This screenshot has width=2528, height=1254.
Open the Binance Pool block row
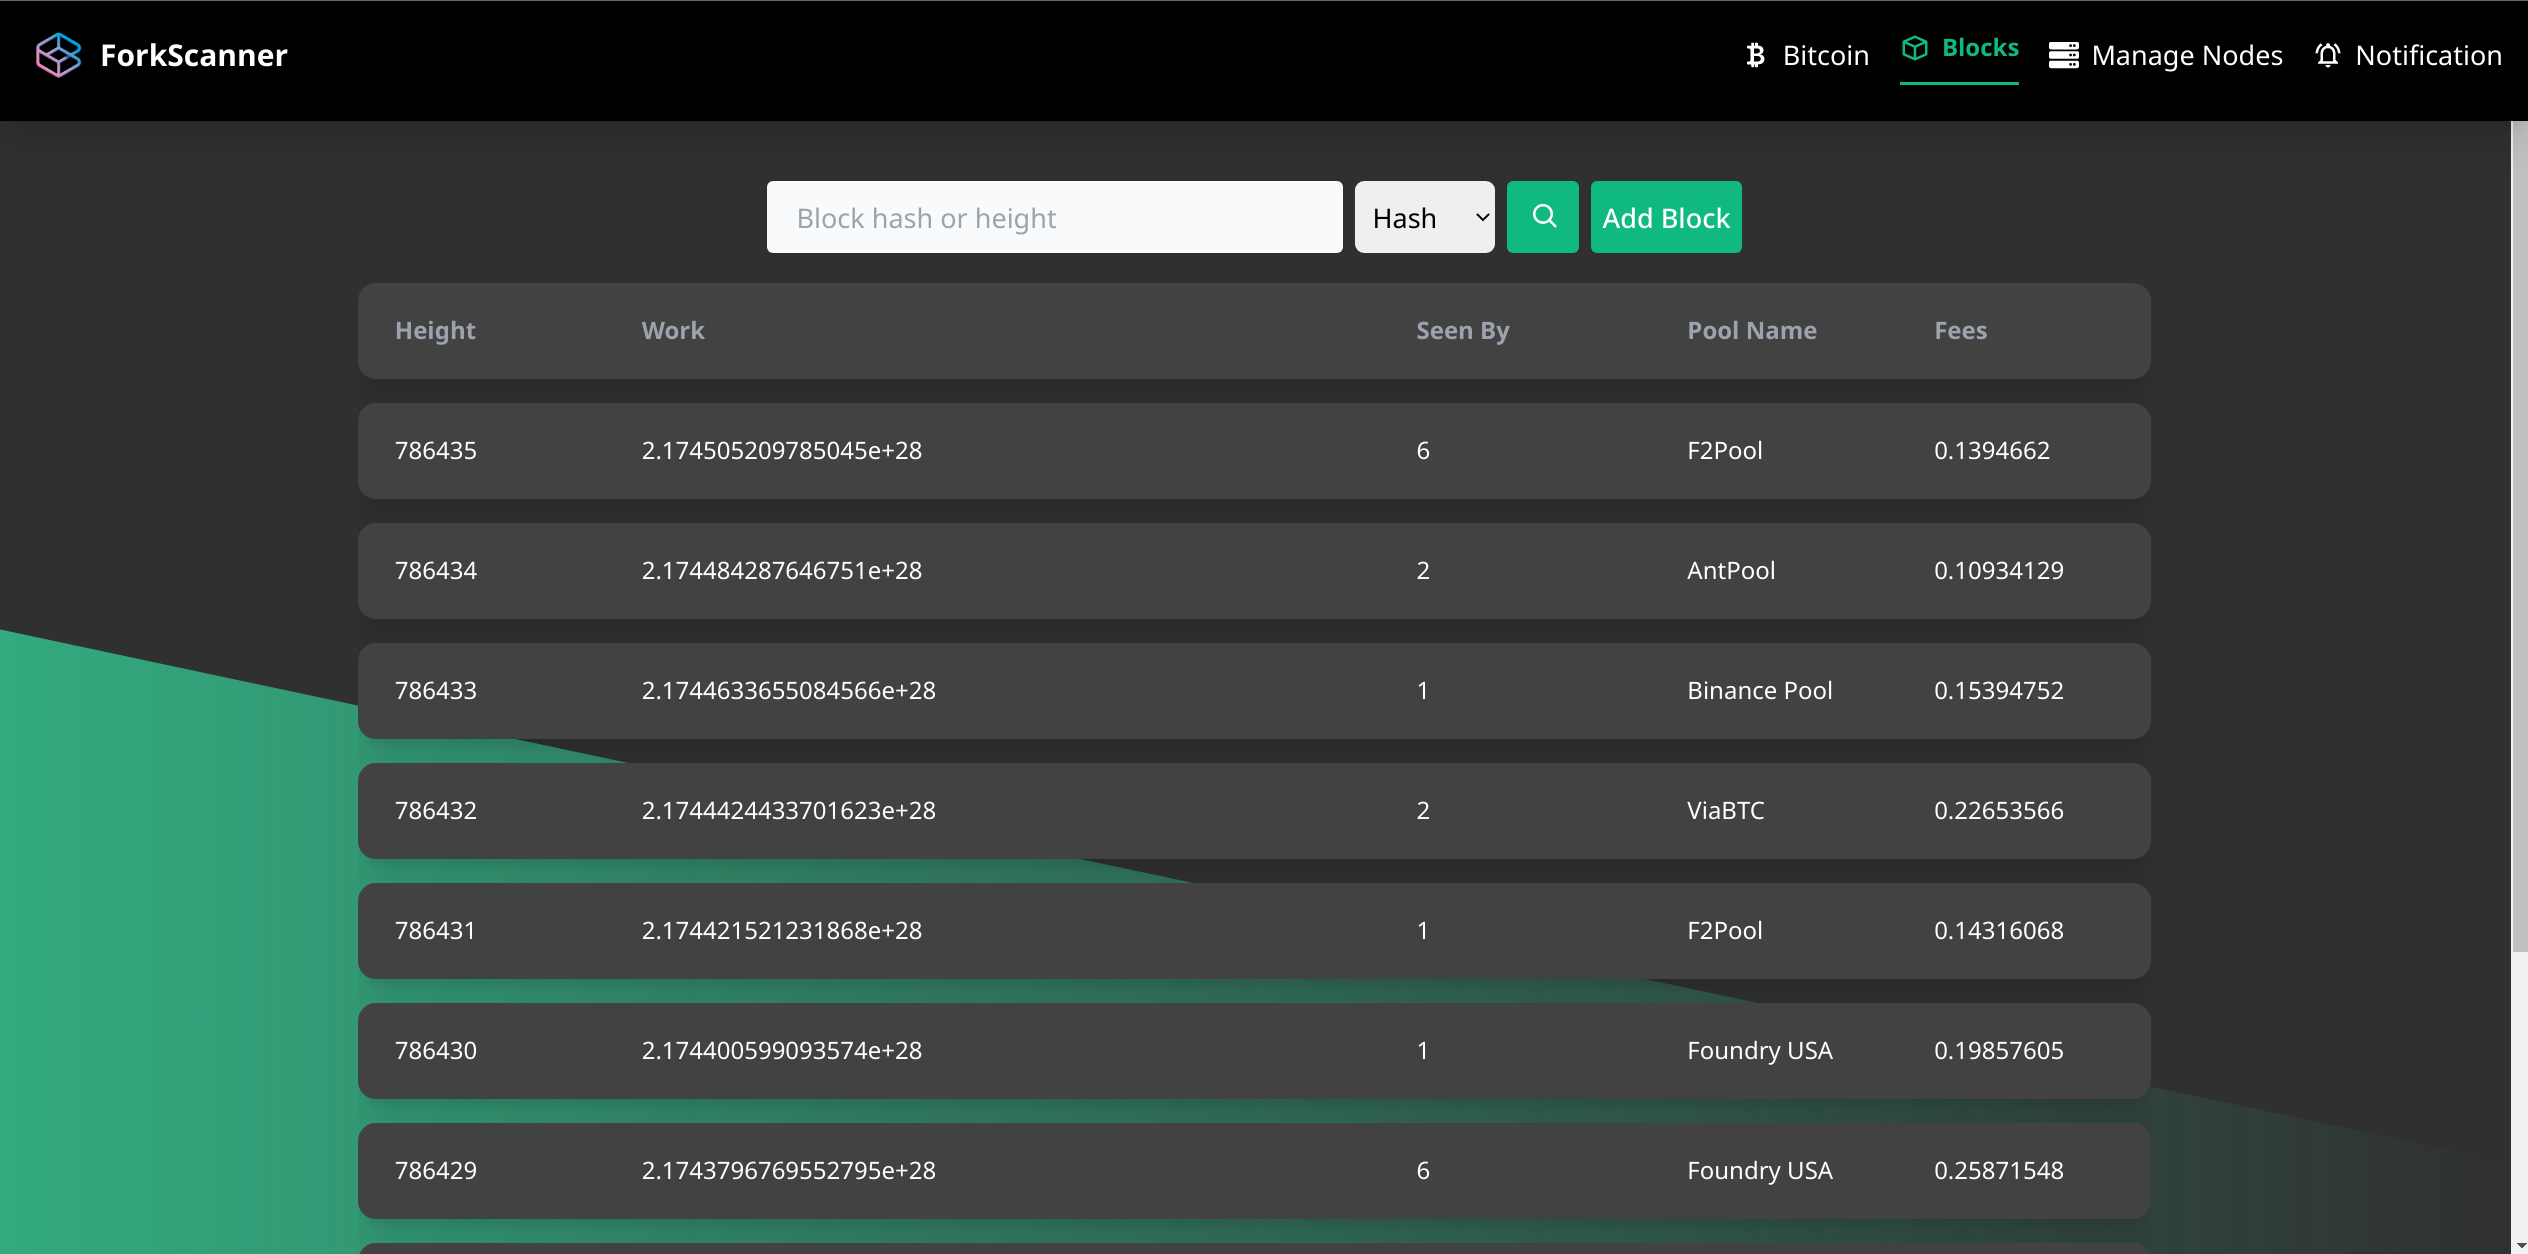pos(1253,691)
